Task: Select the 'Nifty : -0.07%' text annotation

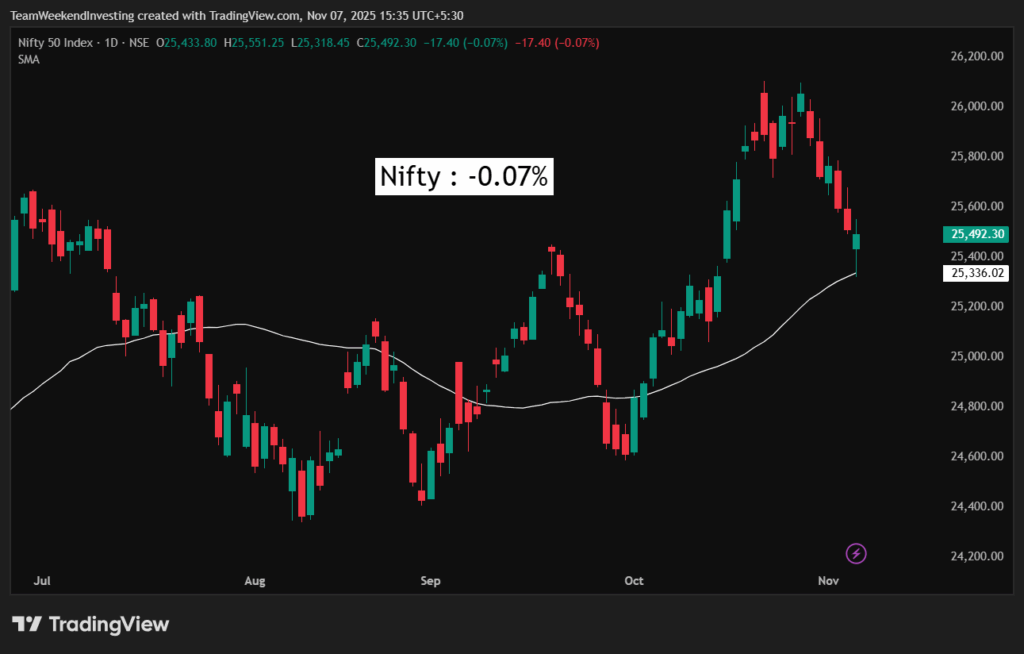Action: pos(464,177)
